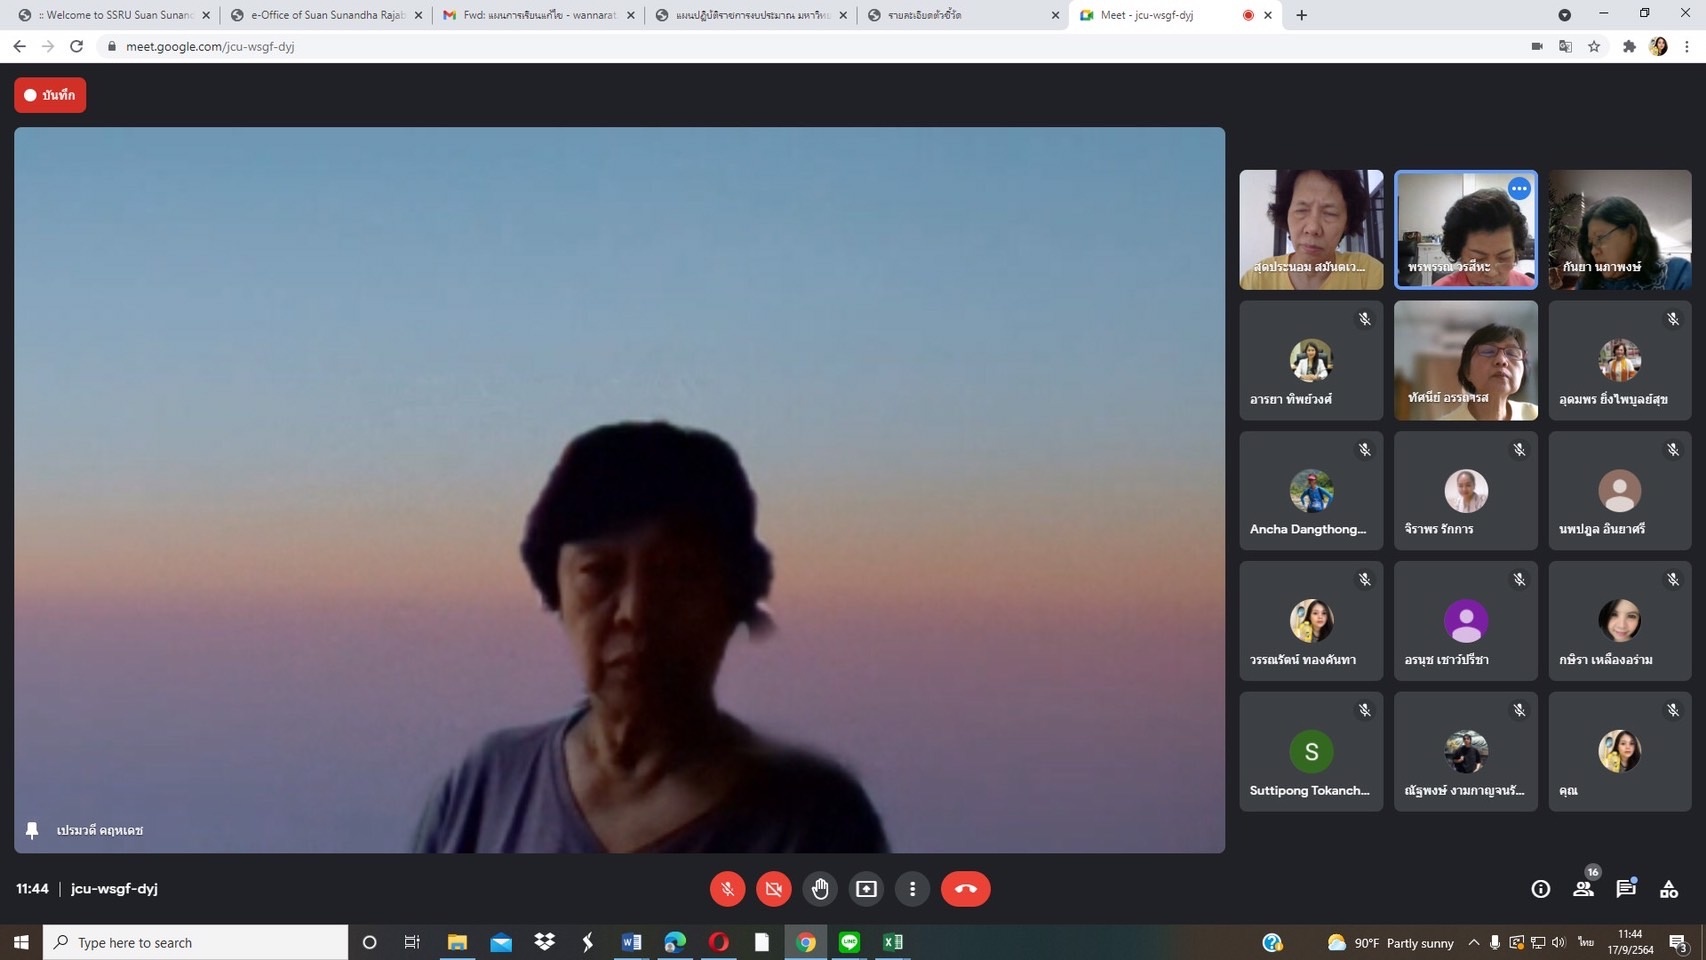Screen dimensions: 1706x960
Task: Bookmark this page with the star icon
Action: [1594, 46]
